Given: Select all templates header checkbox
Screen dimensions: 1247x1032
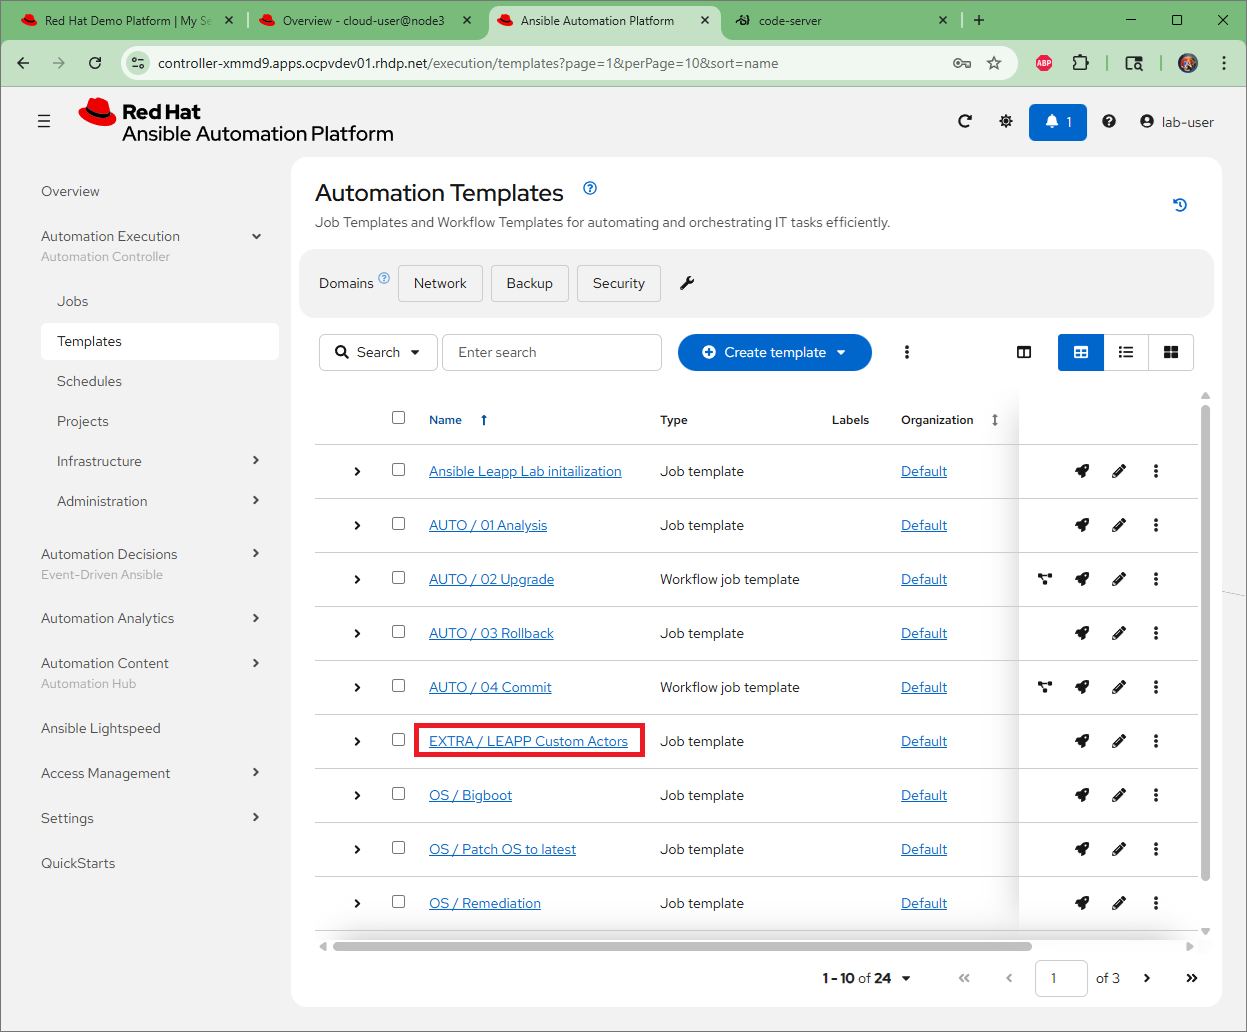Looking at the screenshot, I should click(x=399, y=418).
